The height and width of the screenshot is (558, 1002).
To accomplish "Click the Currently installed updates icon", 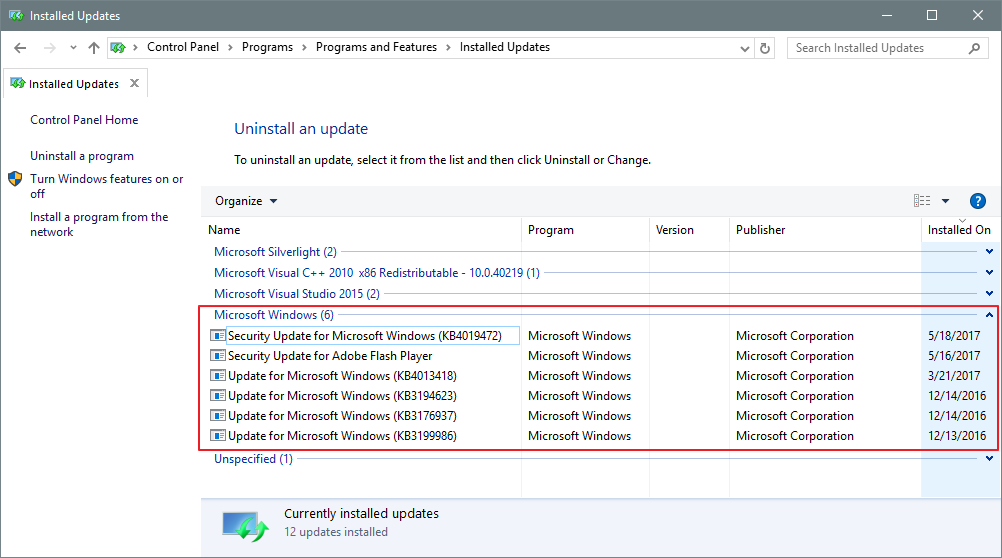I will tap(245, 527).
